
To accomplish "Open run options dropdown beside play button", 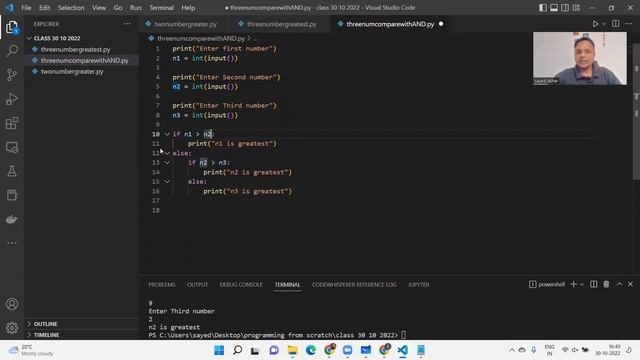I will coord(604,24).
